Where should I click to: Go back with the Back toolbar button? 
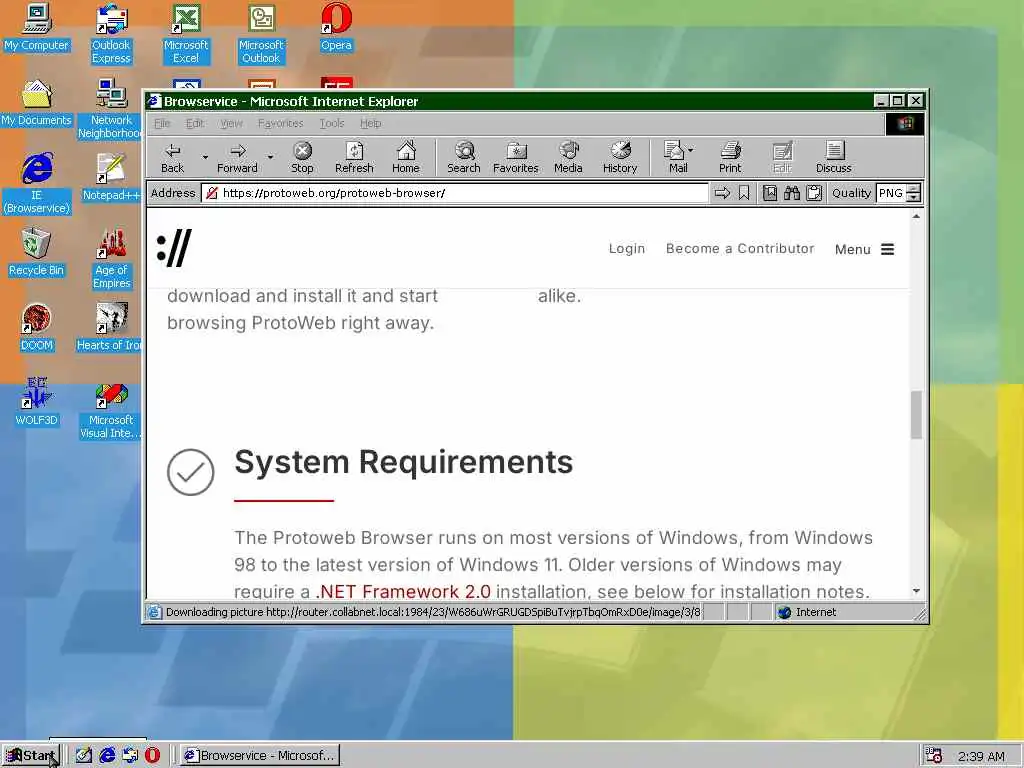click(172, 158)
